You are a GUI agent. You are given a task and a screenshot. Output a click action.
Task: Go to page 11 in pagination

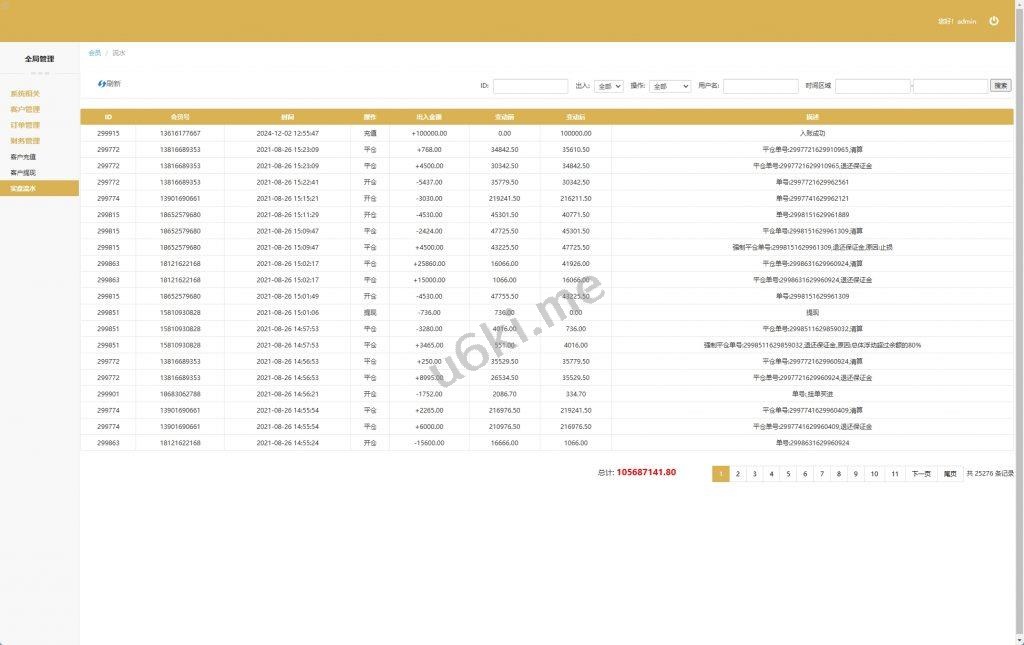pos(895,474)
